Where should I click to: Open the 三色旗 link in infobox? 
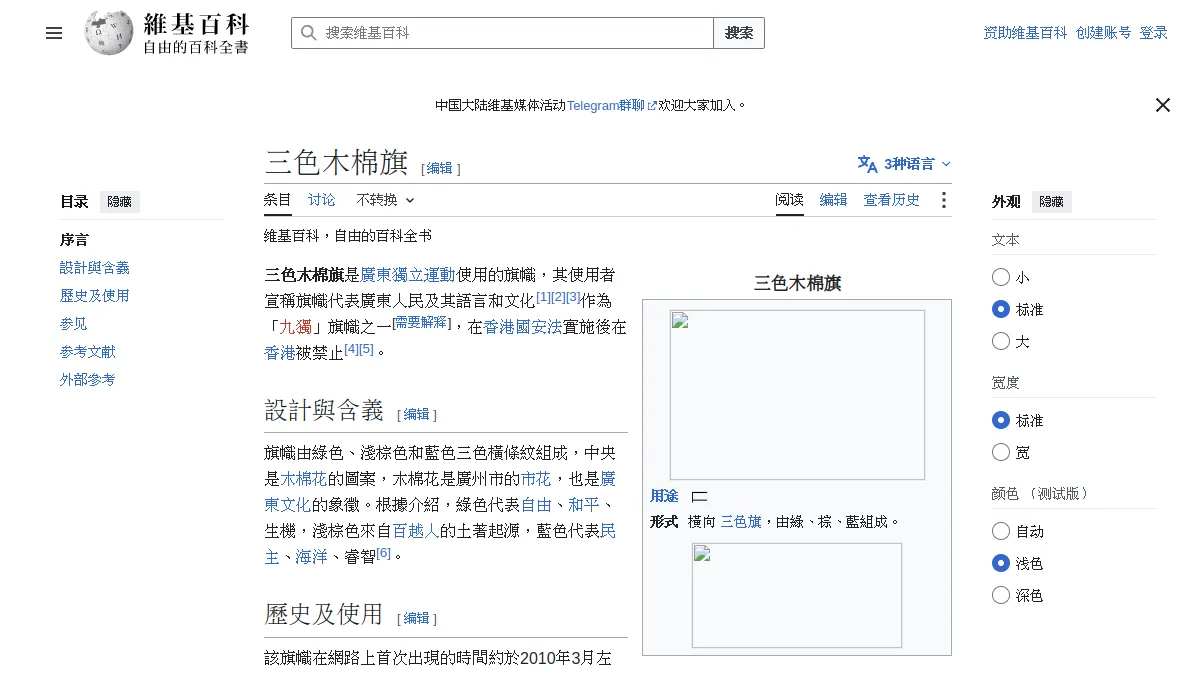tap(741, 521)
